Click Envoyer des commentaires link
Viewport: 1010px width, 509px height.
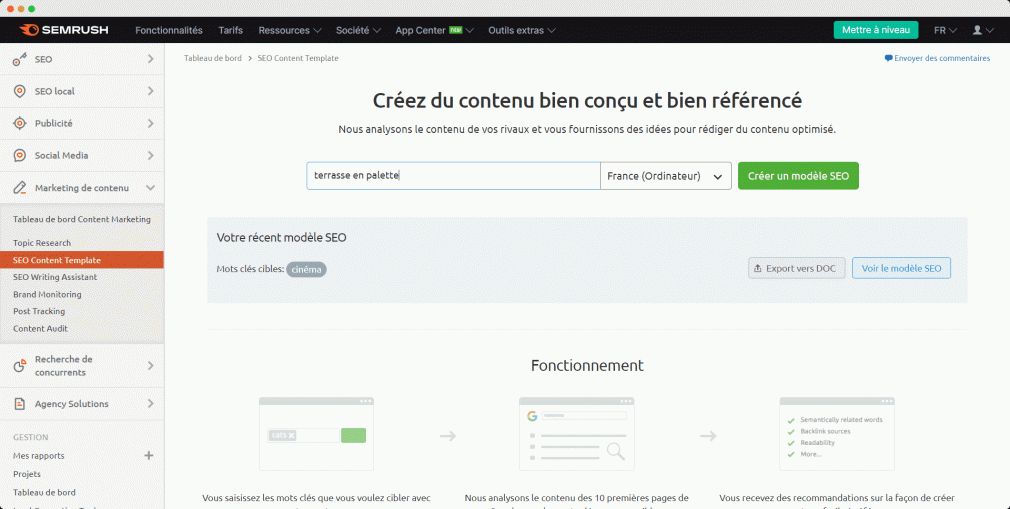(937, 58)
